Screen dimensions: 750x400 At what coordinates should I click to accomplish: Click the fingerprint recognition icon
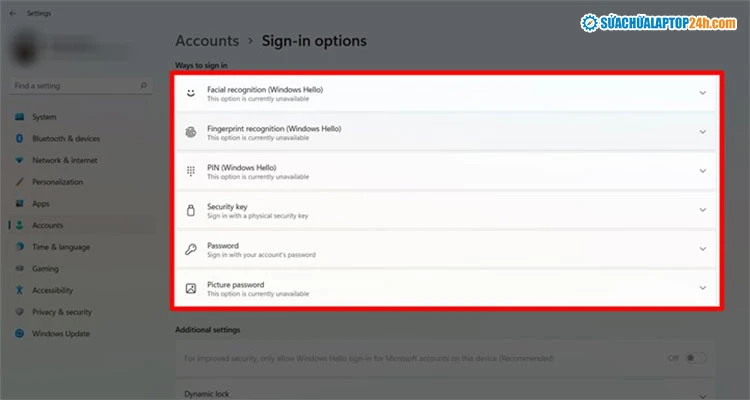coord(191,132)
